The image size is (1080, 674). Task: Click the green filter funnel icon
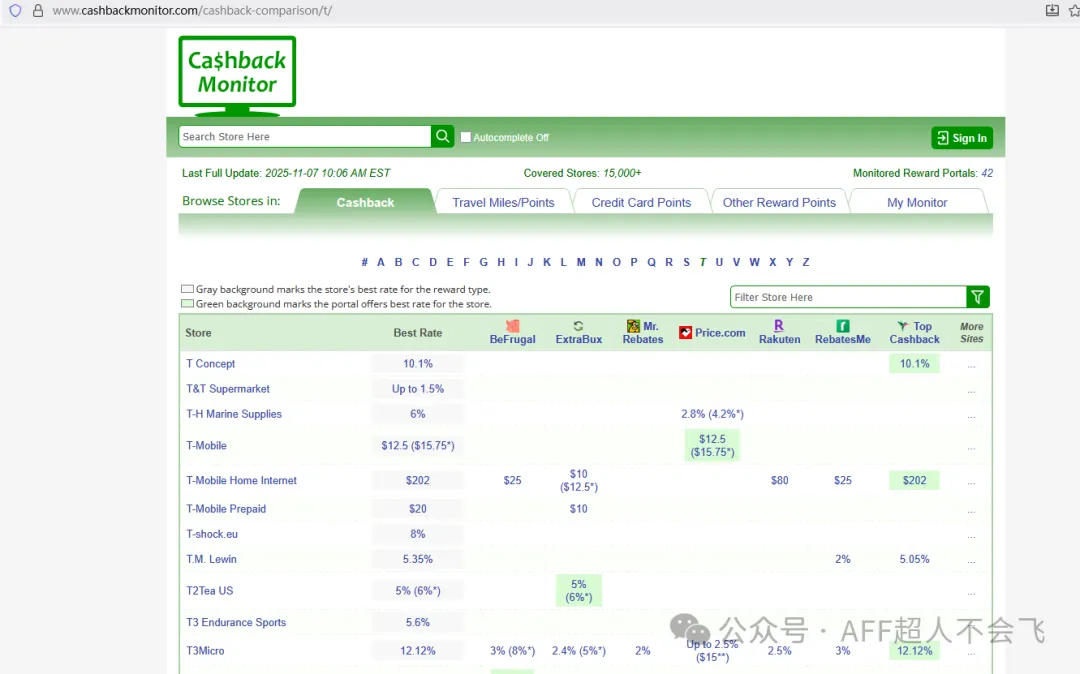978,297
